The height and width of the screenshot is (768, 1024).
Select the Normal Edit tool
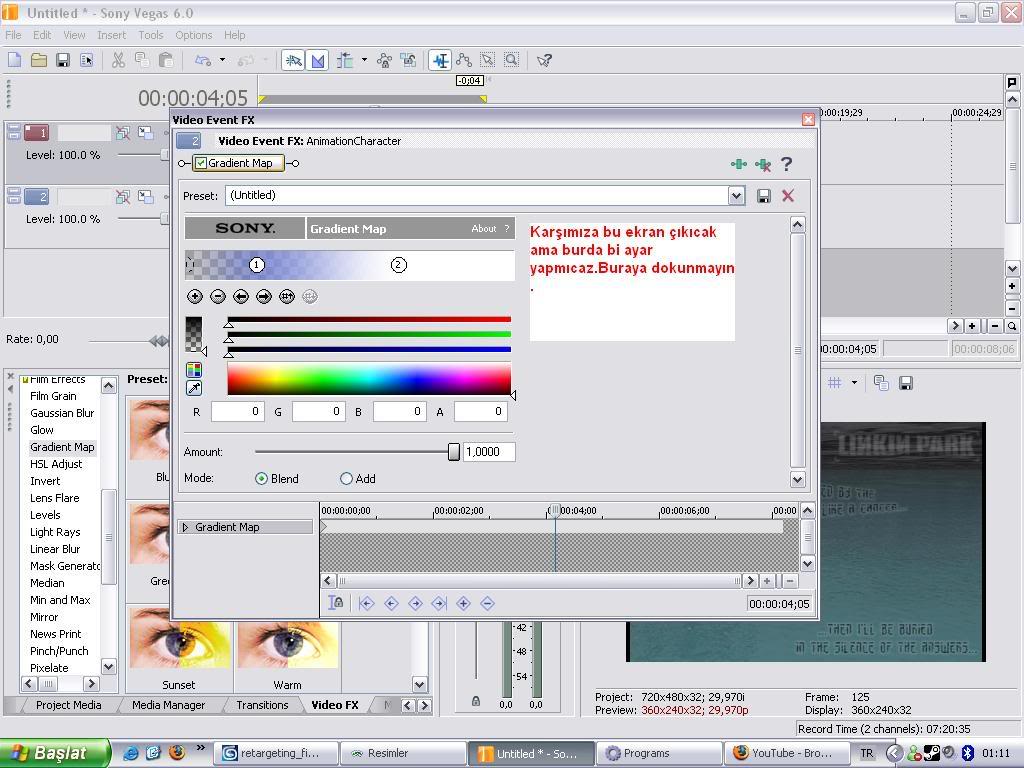point(440,61)
